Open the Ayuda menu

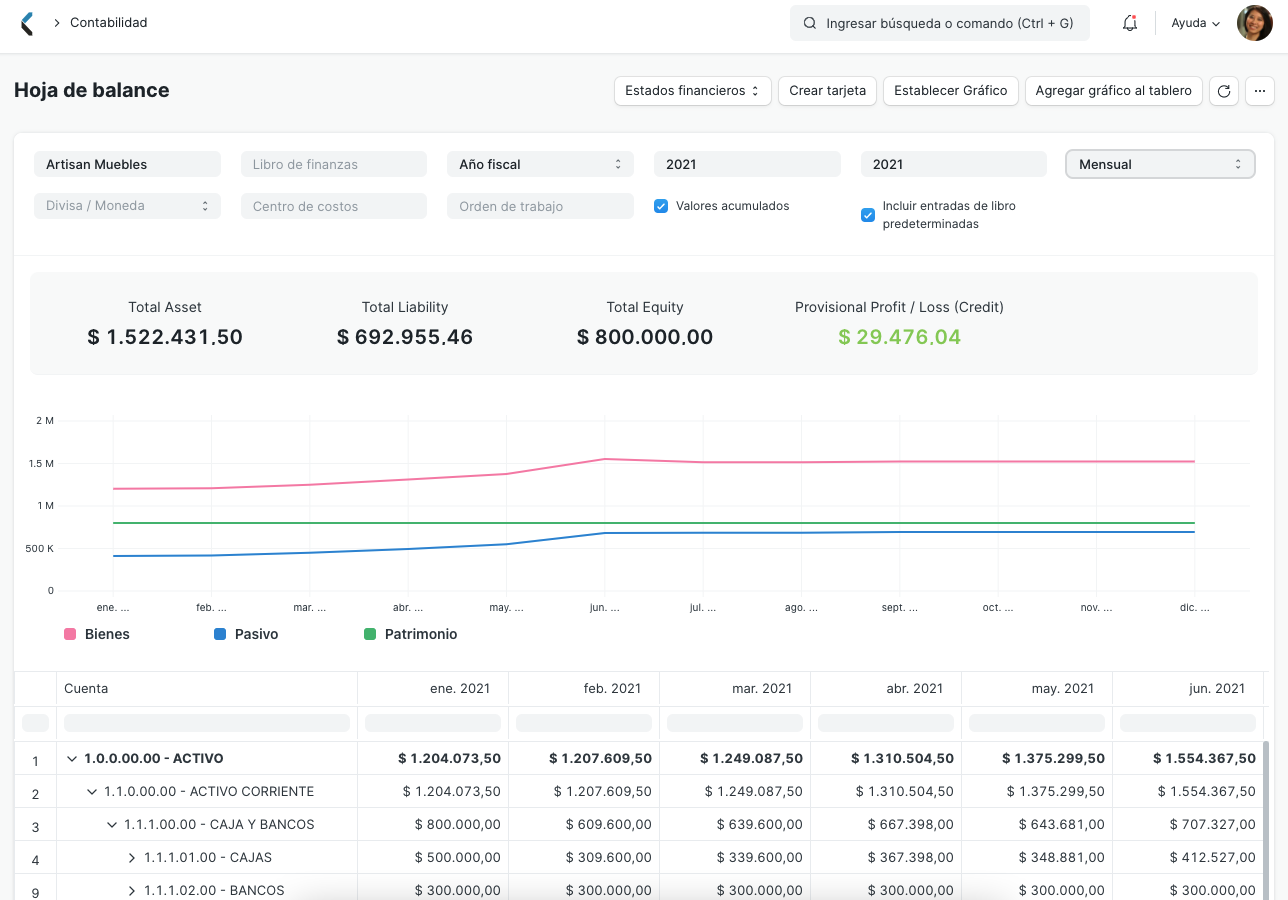(1194, 22)
